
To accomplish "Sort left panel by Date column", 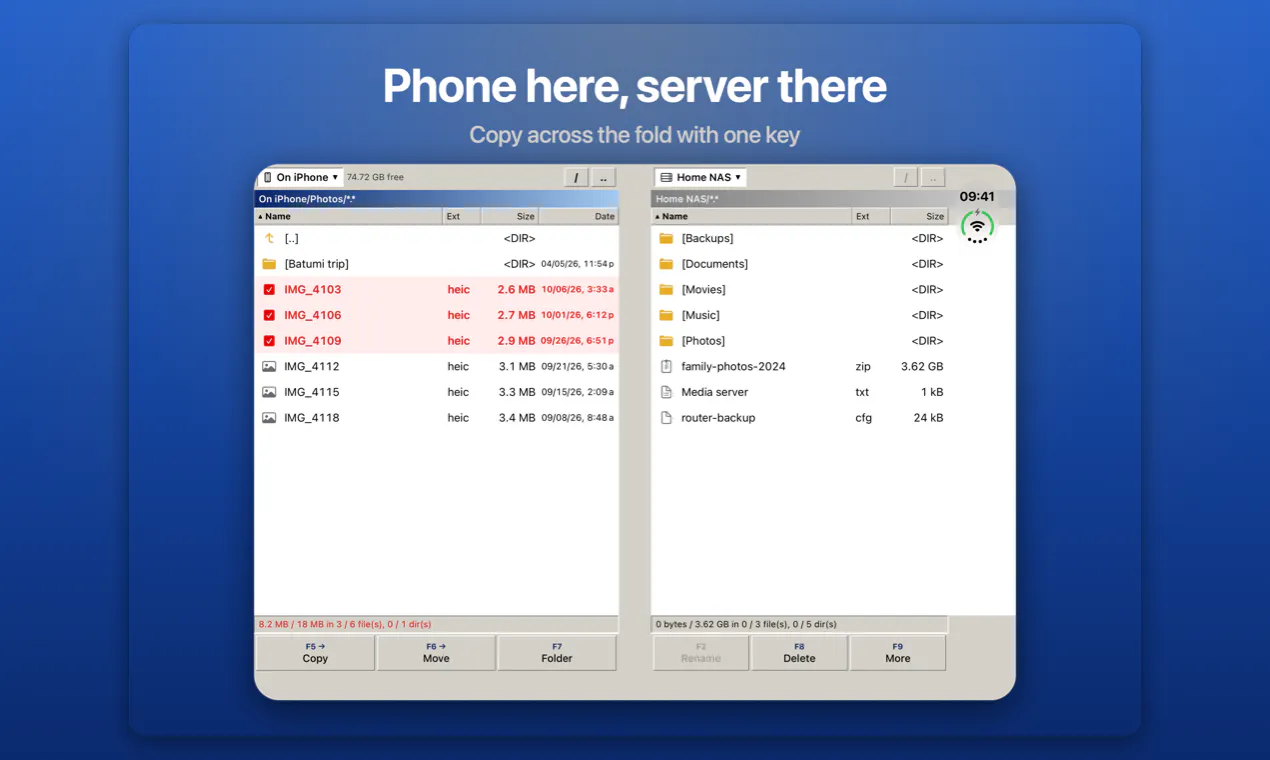I will (x=578, y=216).
